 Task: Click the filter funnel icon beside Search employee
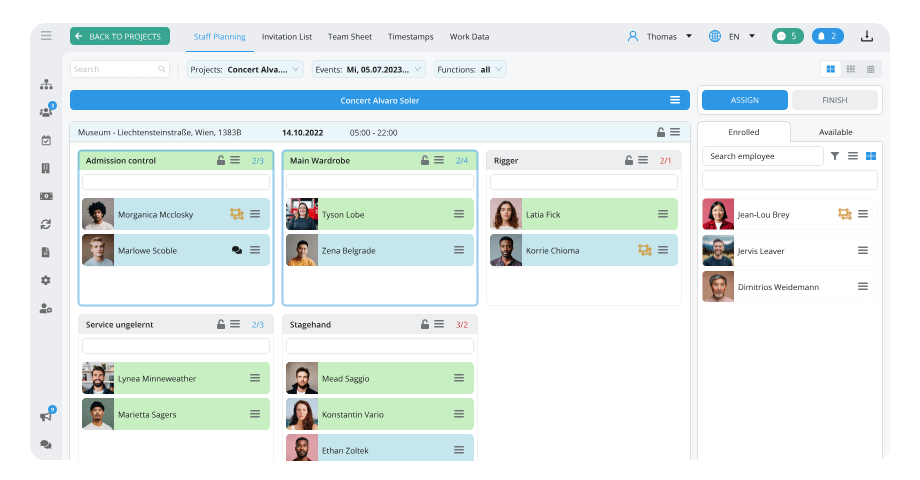tap(835, 156)
